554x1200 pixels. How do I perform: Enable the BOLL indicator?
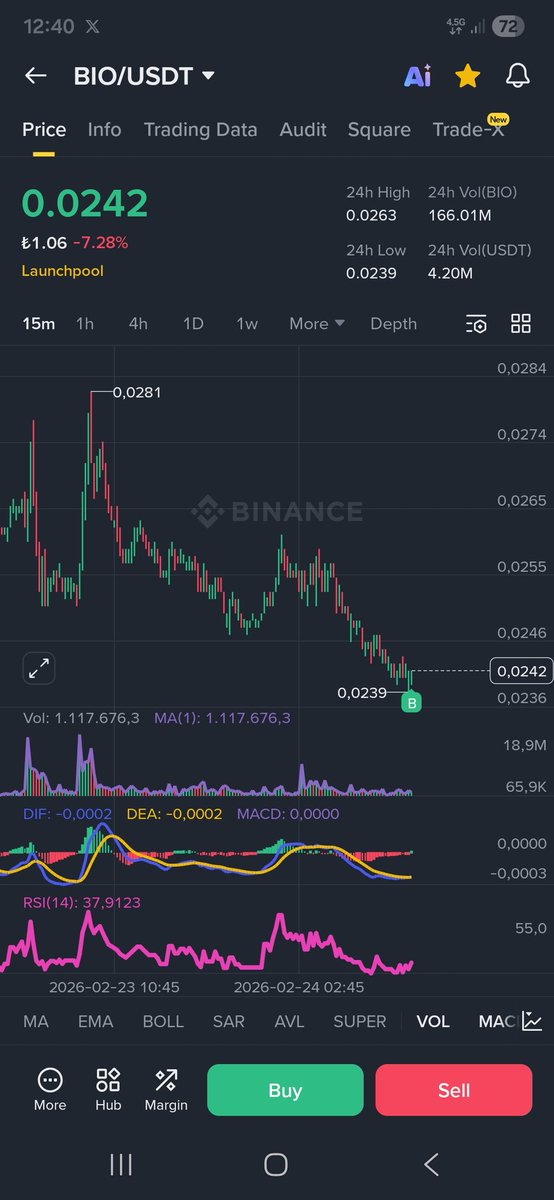(x=163, y=1021)
